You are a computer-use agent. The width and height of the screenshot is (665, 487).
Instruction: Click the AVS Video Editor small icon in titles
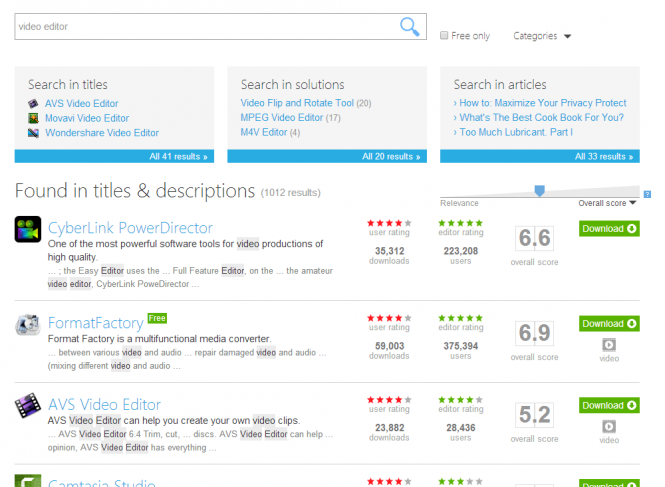[33, 103]
